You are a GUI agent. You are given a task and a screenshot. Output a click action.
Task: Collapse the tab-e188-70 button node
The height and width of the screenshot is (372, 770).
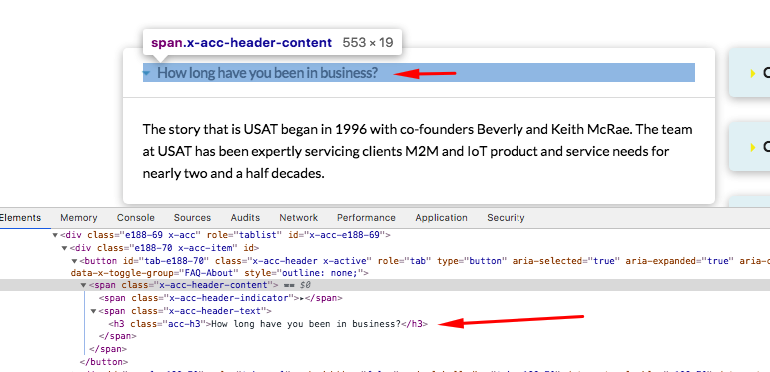tap(74, 261)
